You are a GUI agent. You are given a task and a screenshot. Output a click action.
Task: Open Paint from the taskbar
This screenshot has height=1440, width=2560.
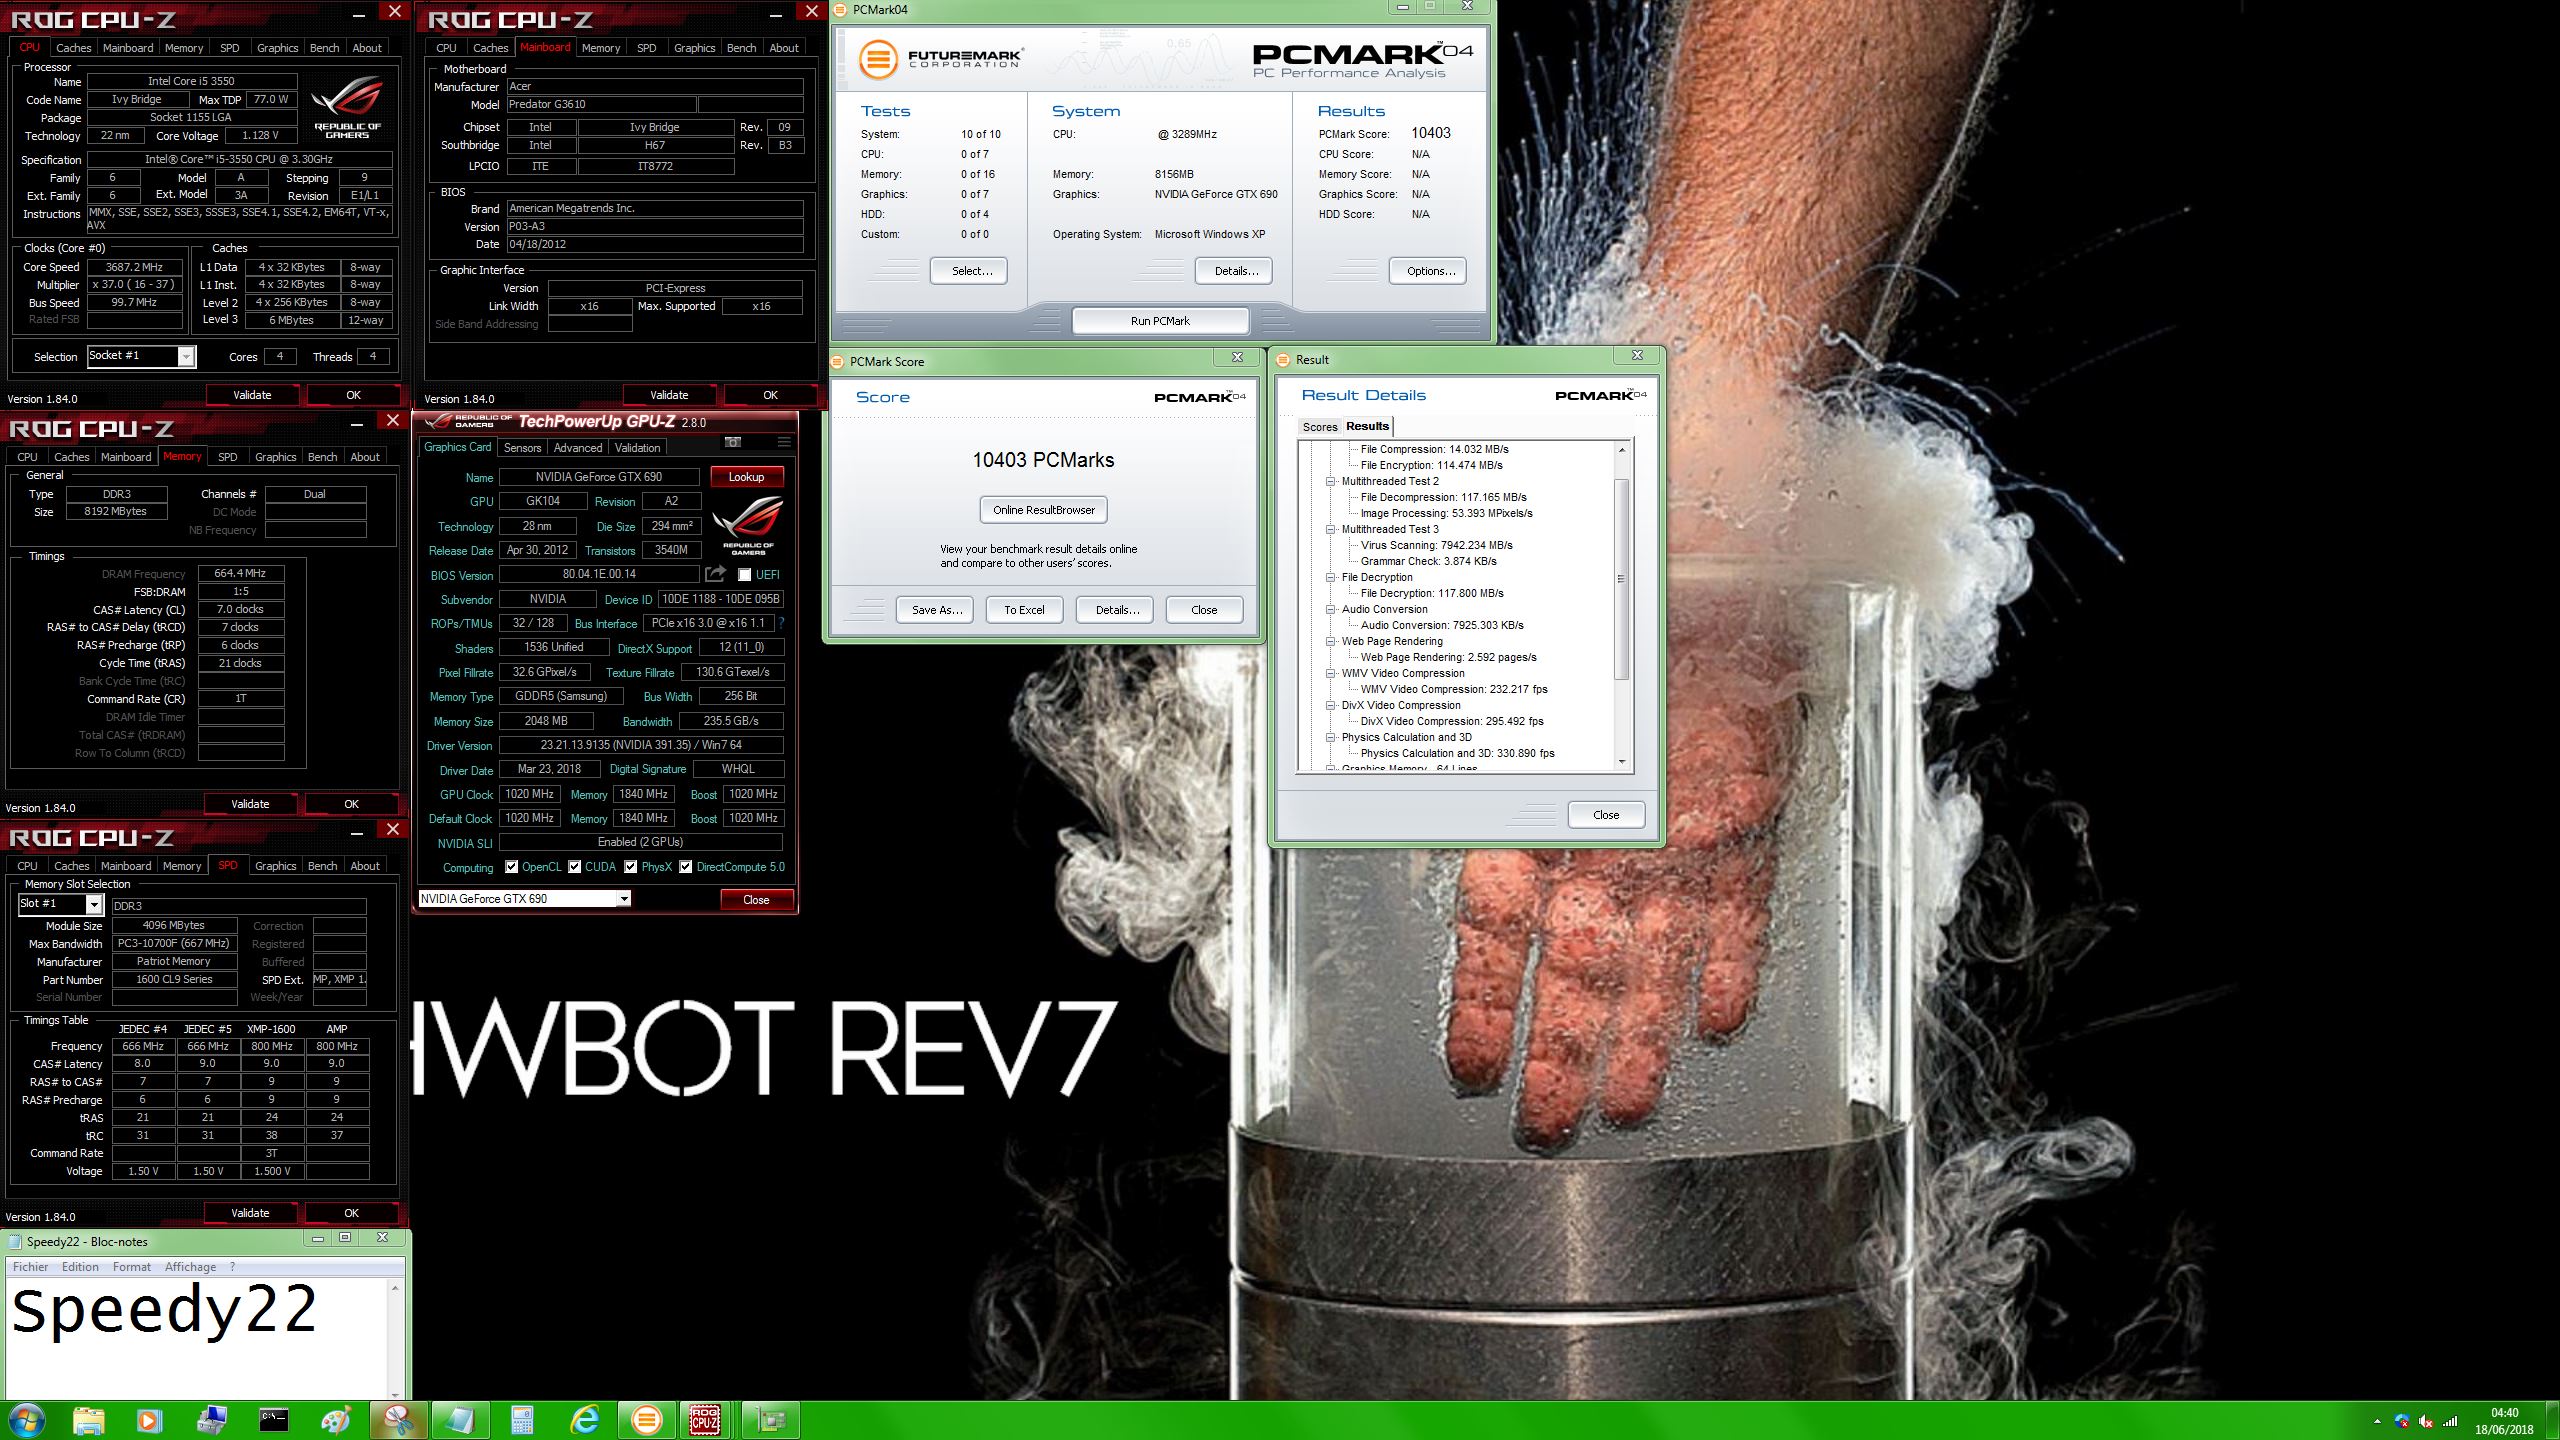(337, 1420)
